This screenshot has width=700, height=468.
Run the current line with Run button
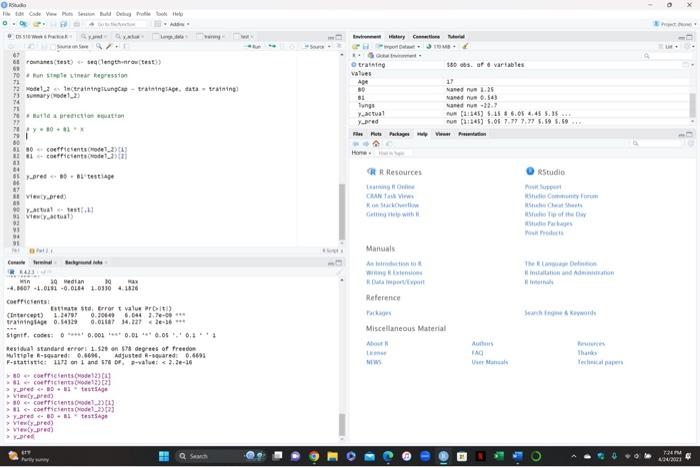coord(254,46)
